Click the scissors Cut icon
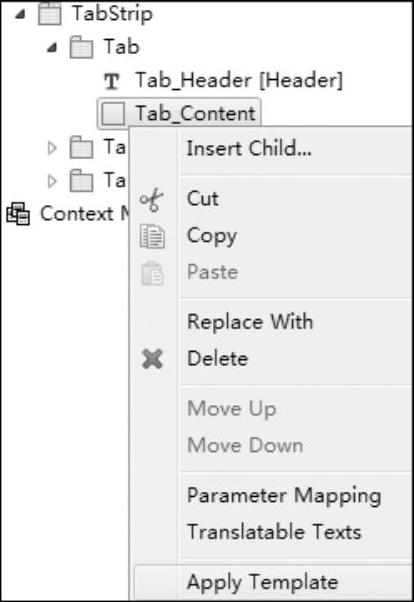The height and width of the screenshot is (602, 414). pos(152,199)
